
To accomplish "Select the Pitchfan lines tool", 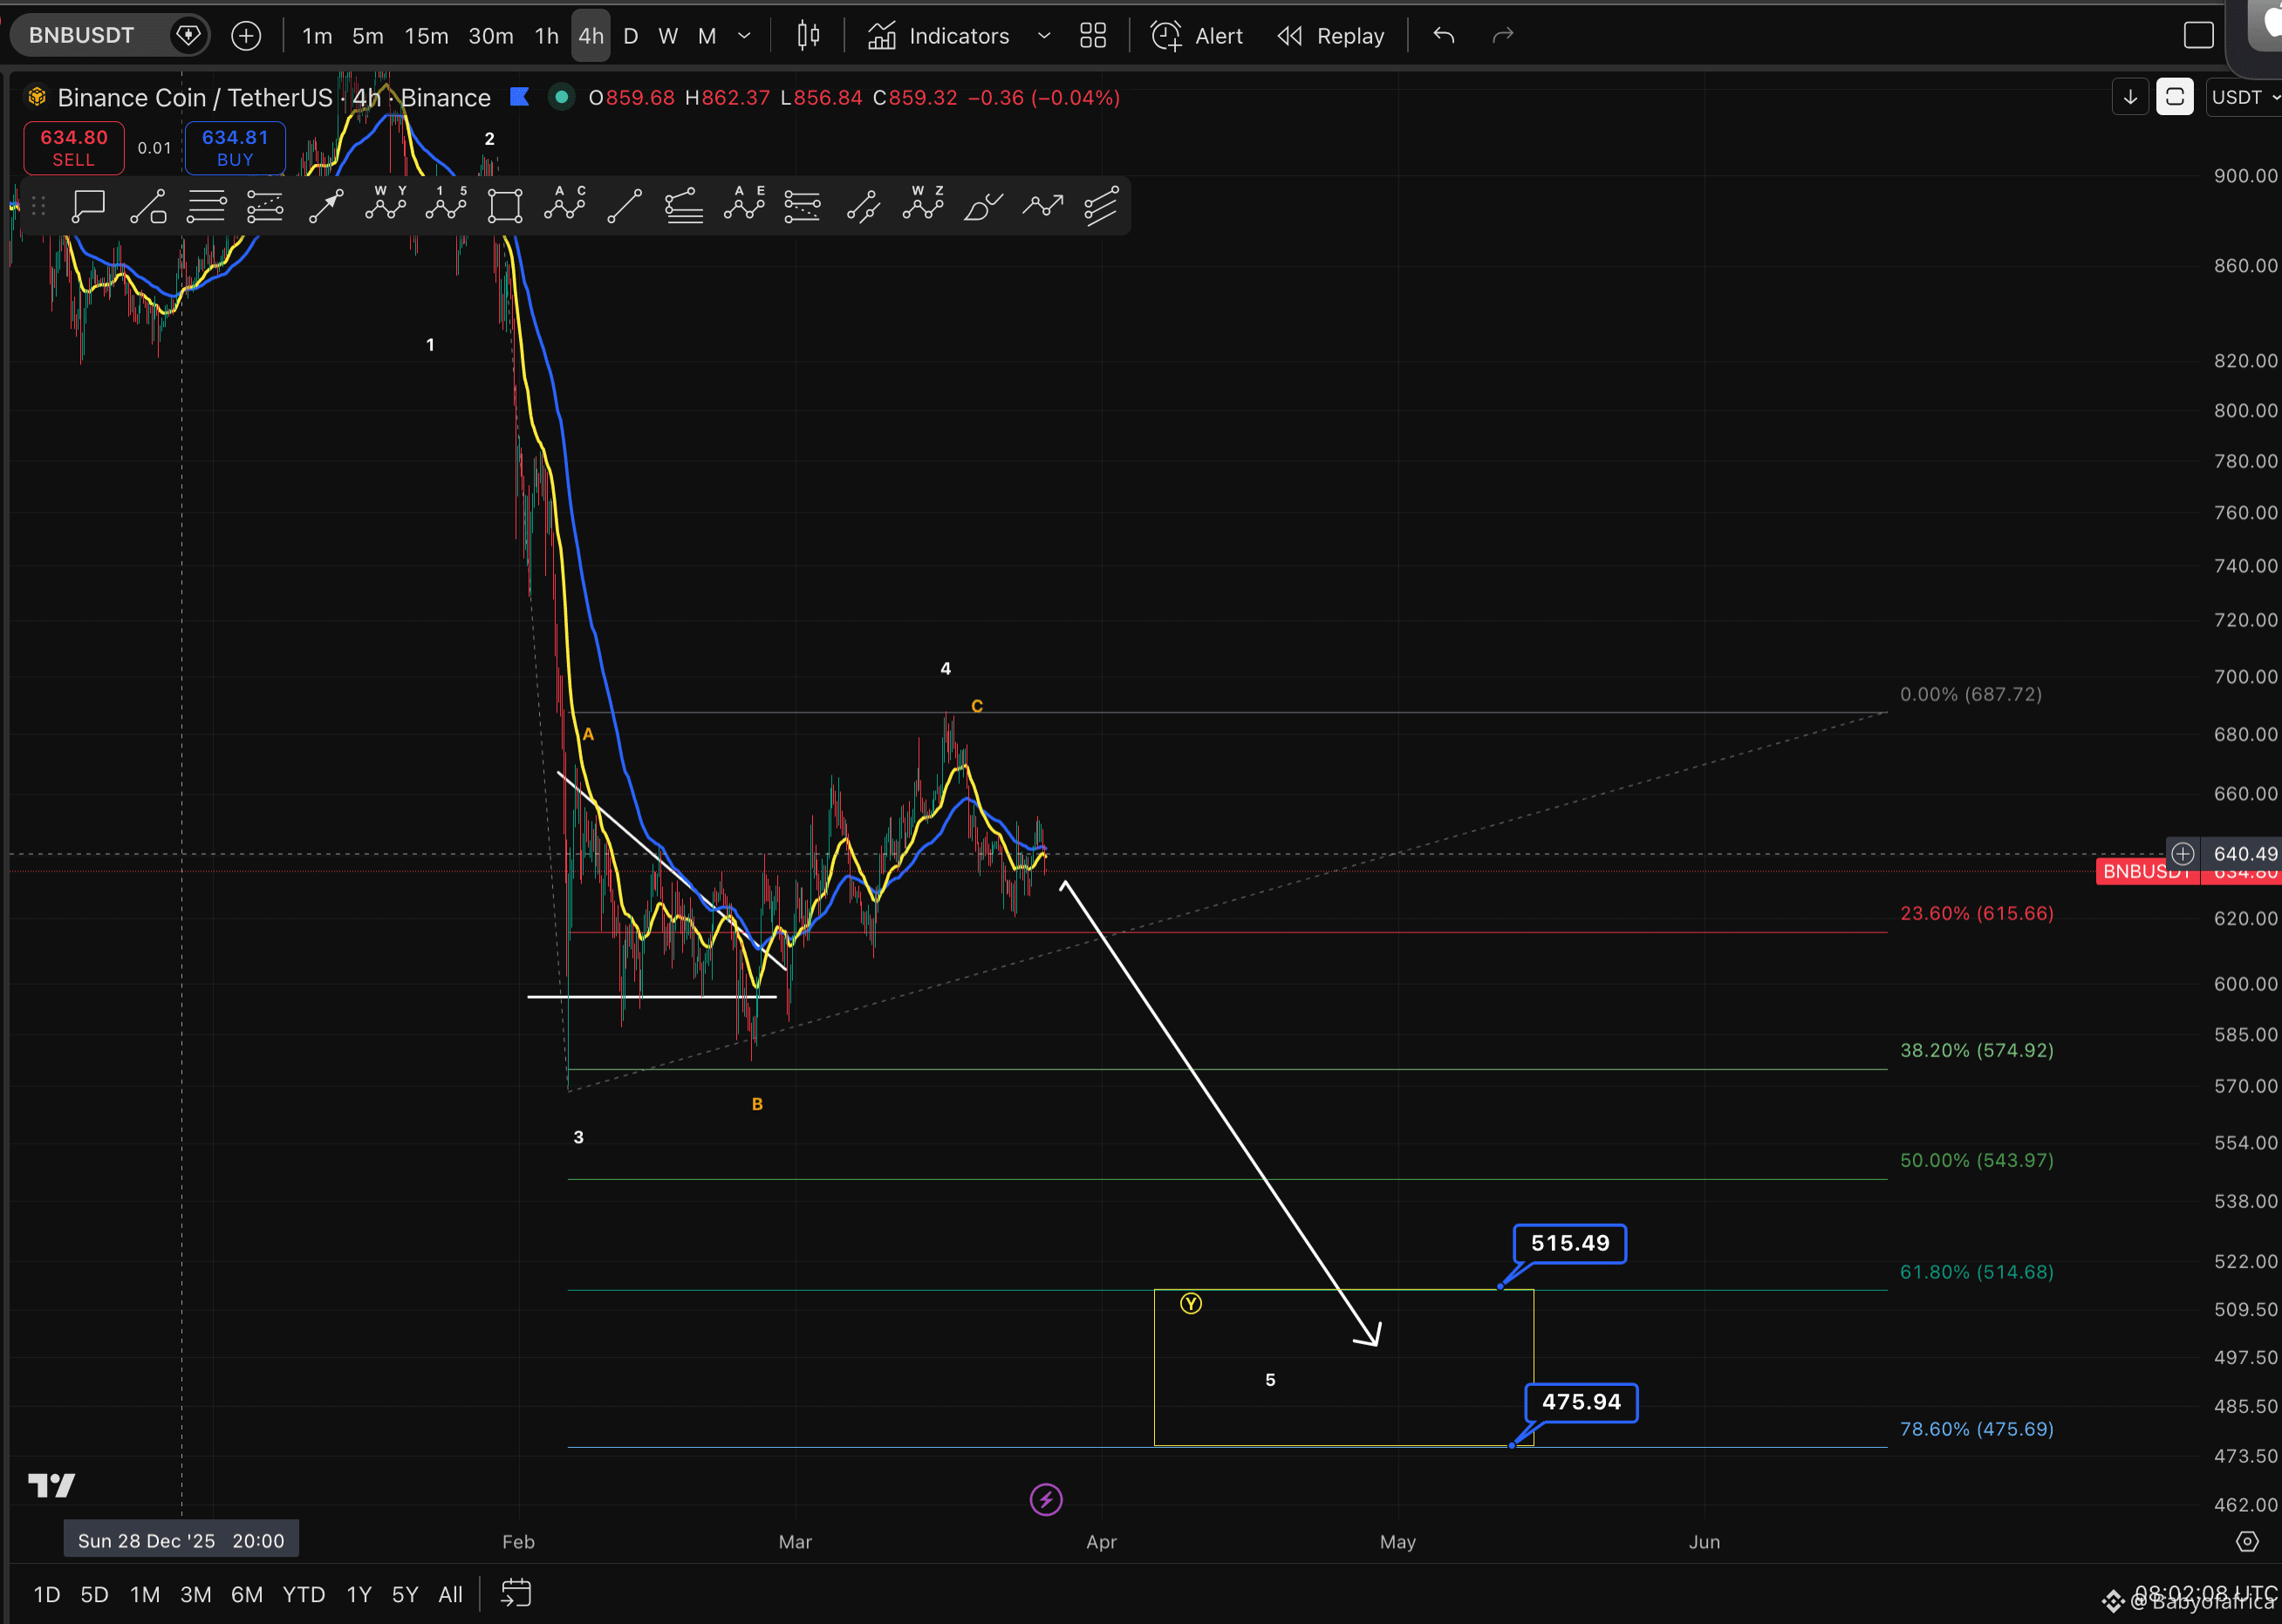I will coord(1101,206).
